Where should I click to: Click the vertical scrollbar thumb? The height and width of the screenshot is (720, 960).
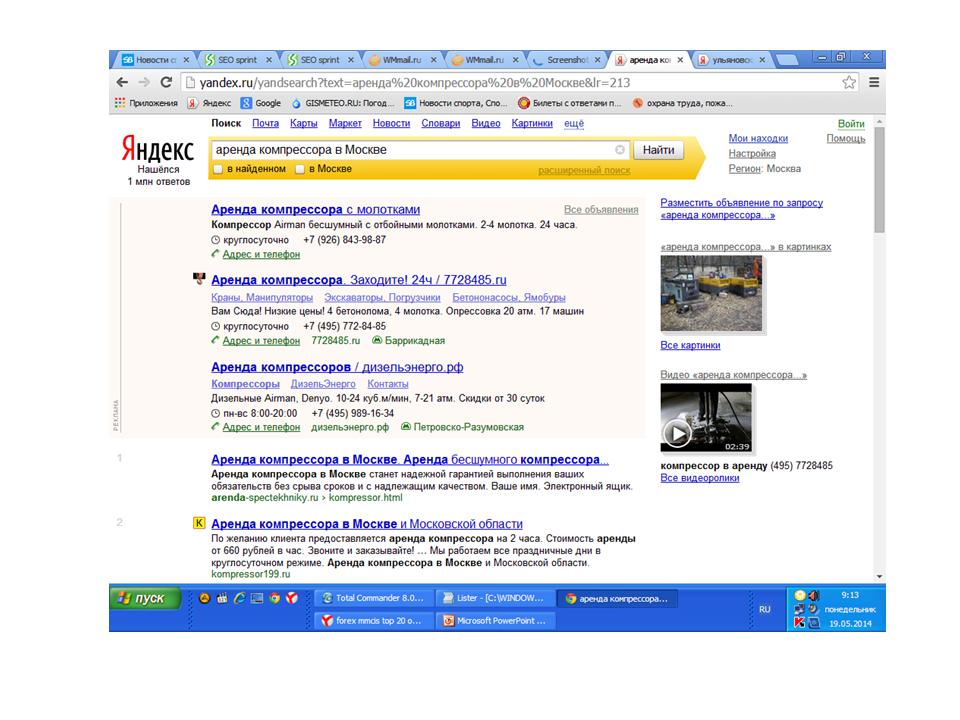click(880, 179)
